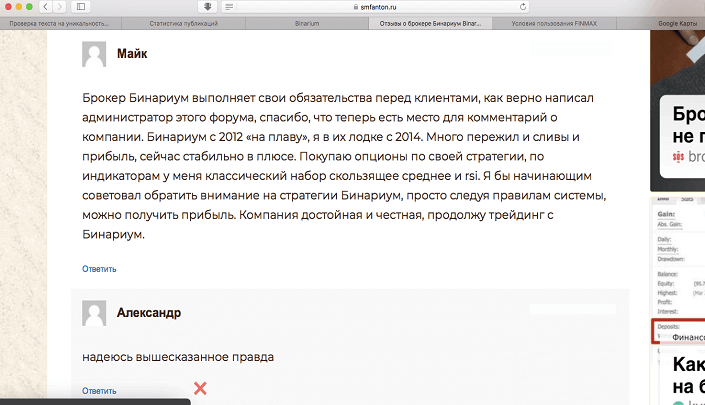The width and height of the screenshot is (705, 405).
Task: Minimize window with yellow button
Action: click(x=18, y=7)
